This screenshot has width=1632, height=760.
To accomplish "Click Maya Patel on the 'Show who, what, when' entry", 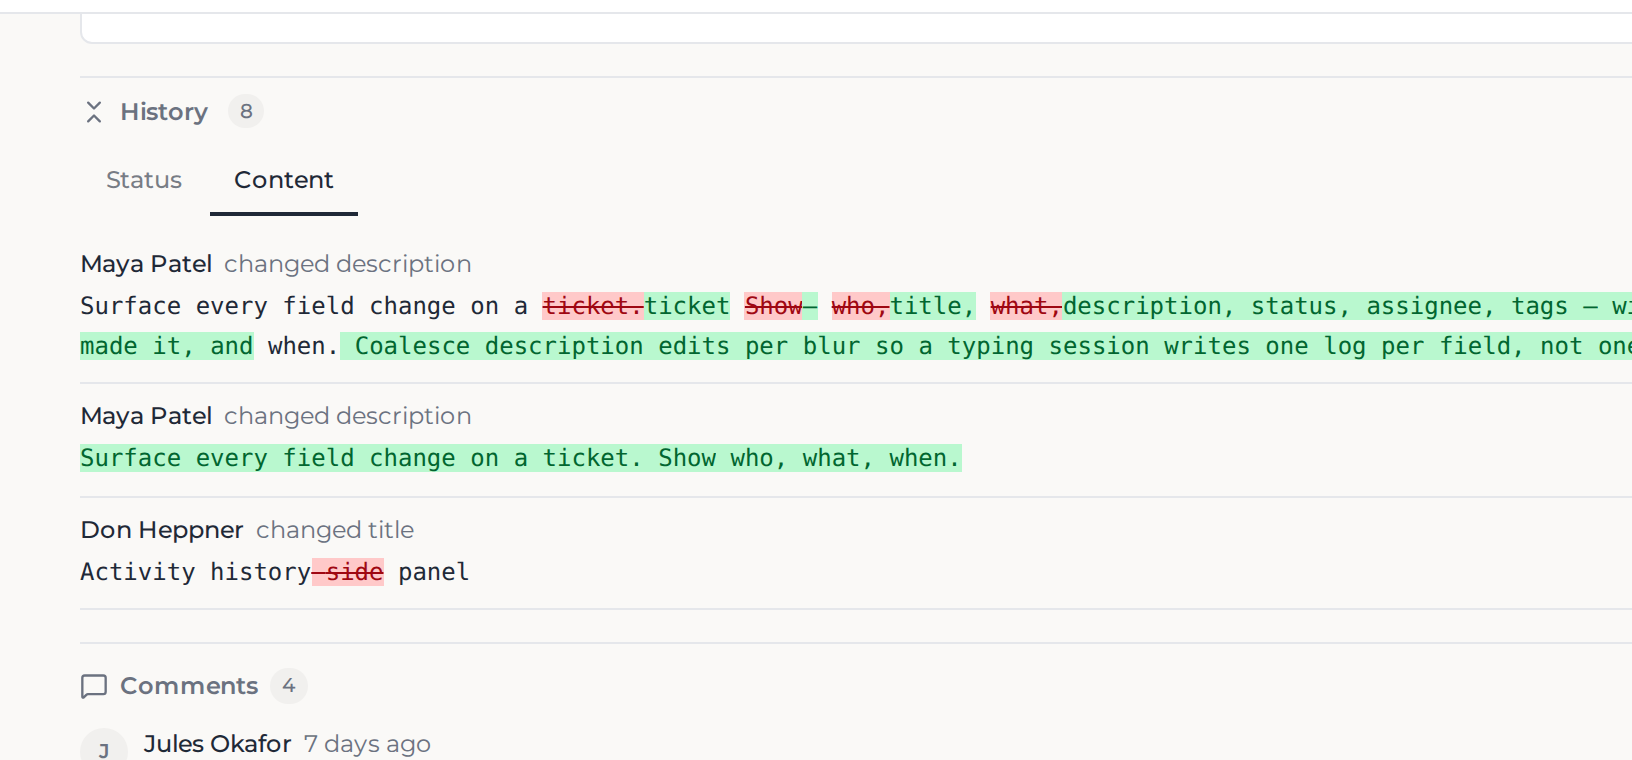I will tap(146, 416).
